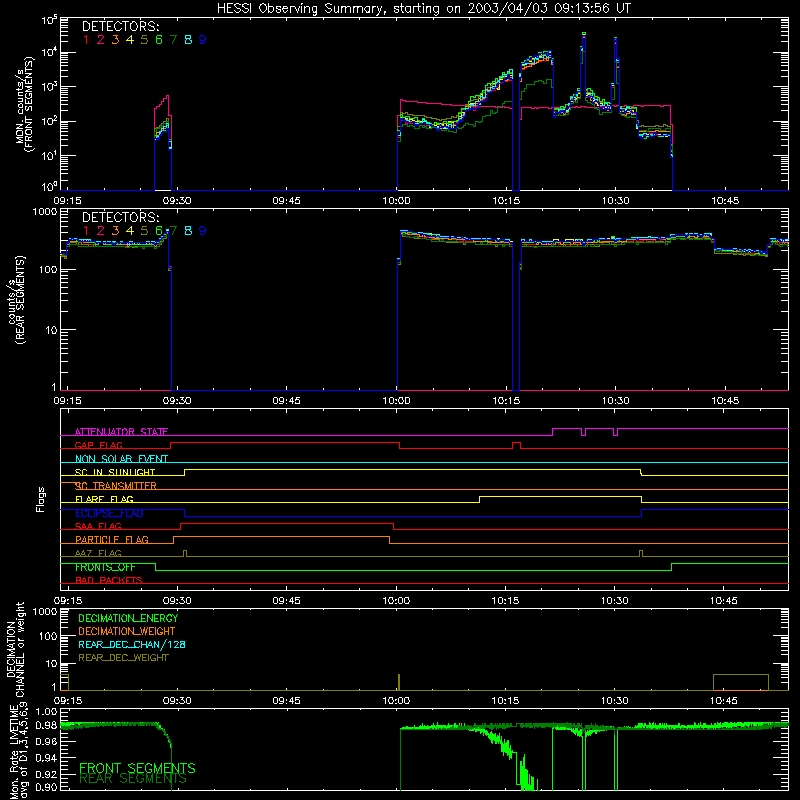Pick detector 3 in front segments legend
Image resolution: width=800 pixels, height=800 pixels.
coord(115,40)
